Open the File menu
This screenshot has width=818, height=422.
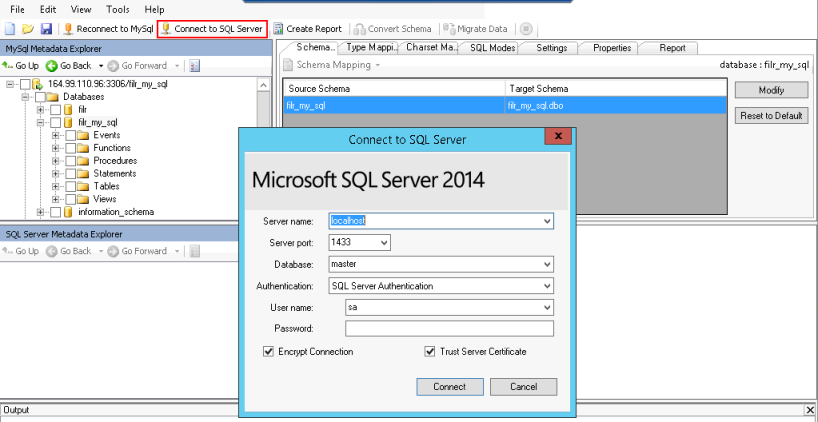[17, 9]
